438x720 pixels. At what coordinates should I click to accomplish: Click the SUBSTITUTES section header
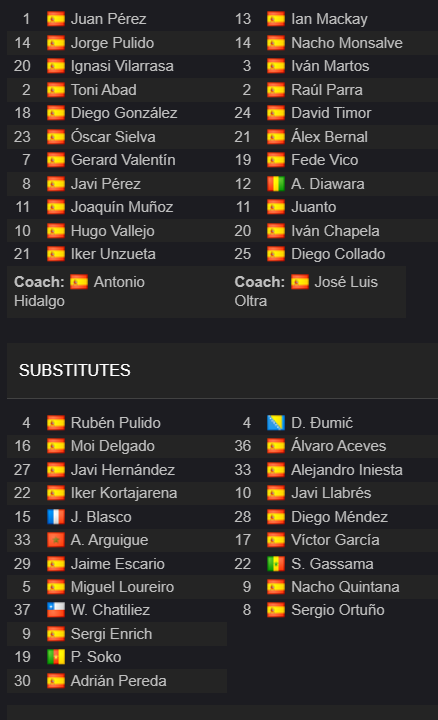tap(74, 370)
